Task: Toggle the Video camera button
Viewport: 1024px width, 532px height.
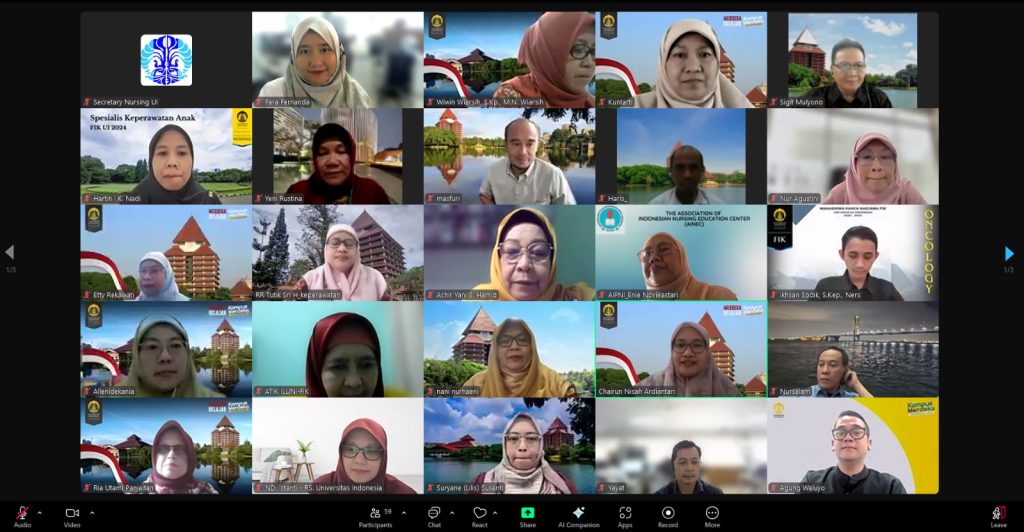Action: (x=72, y=512)
